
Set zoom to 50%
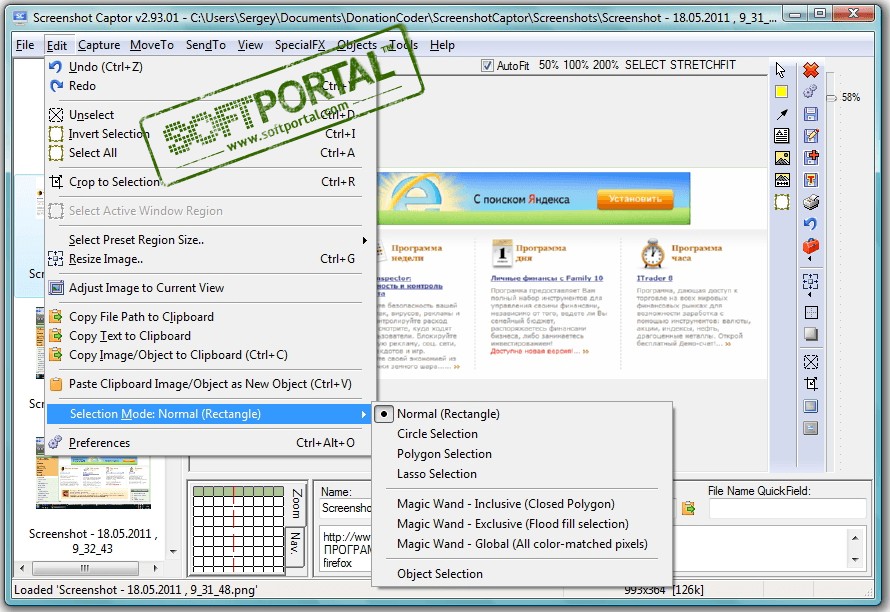coord(548,65)
